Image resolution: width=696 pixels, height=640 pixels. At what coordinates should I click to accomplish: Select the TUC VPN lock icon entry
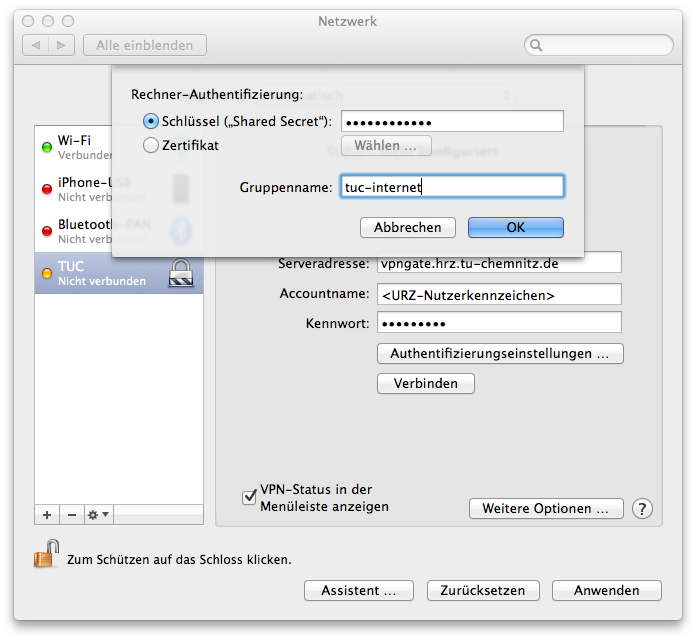[180, 273]
